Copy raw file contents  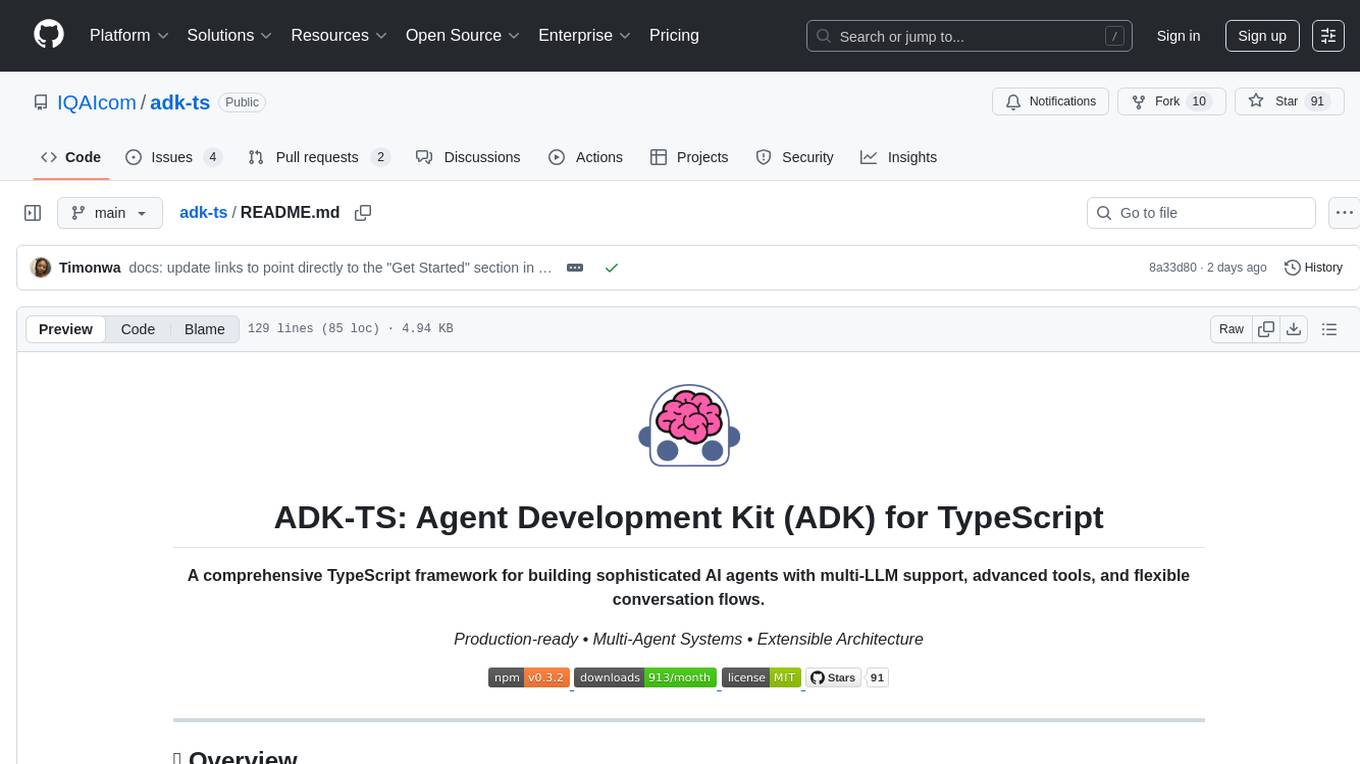point(1266,329)
